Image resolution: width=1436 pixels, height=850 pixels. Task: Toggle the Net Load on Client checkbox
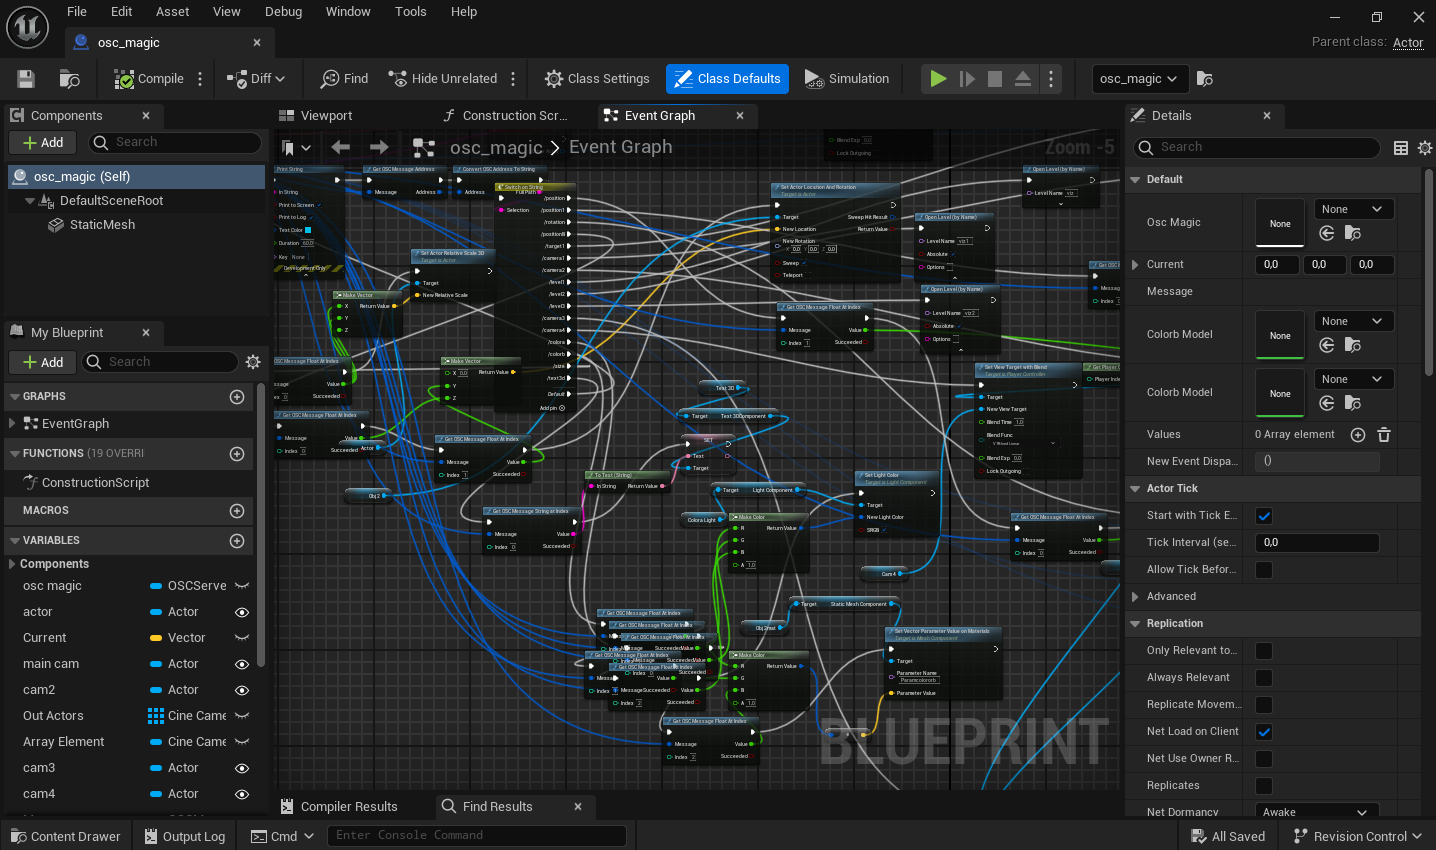tap(1264, 732)
